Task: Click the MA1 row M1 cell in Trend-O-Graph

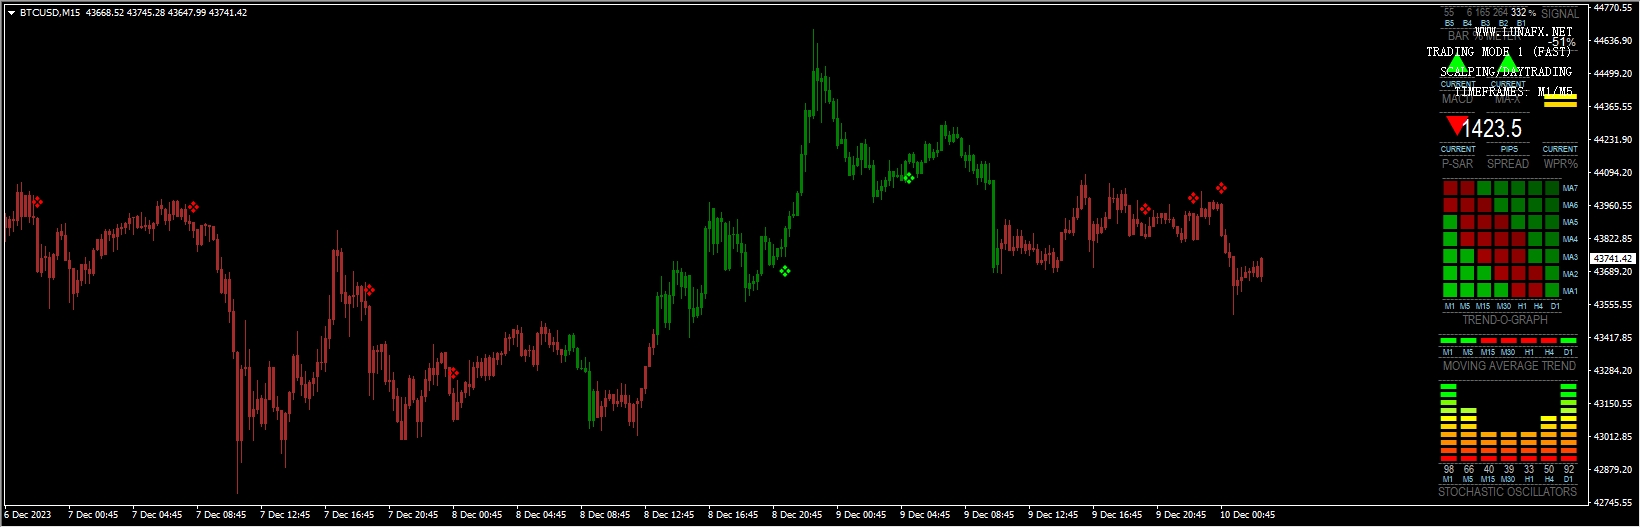Action: pos(1450,290)
